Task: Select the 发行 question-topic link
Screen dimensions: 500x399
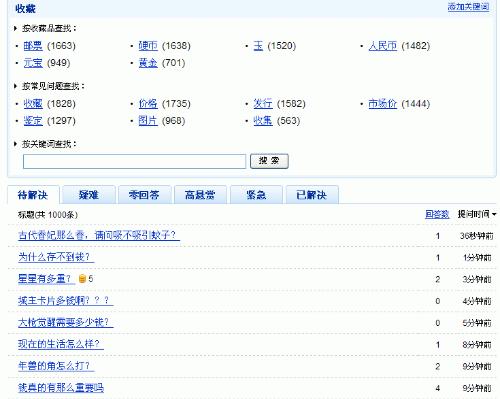Action: (x=263, y=104)
